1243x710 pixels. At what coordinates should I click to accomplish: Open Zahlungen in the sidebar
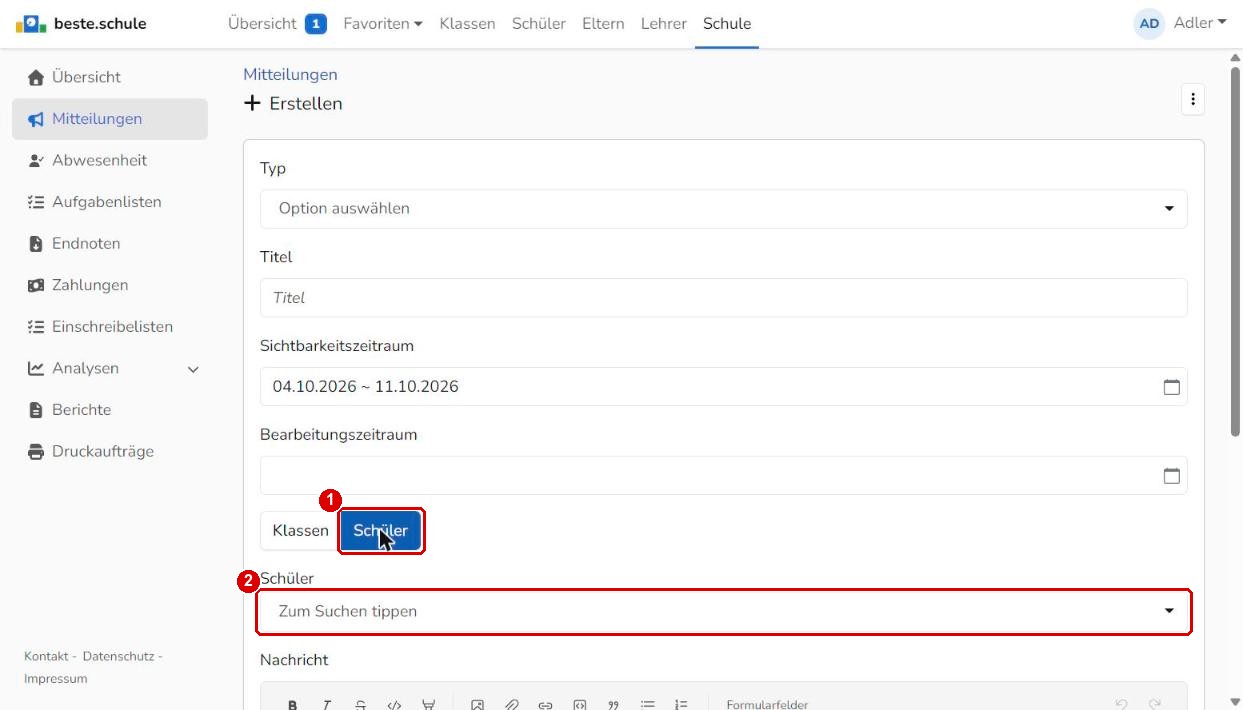pos(110,285)
